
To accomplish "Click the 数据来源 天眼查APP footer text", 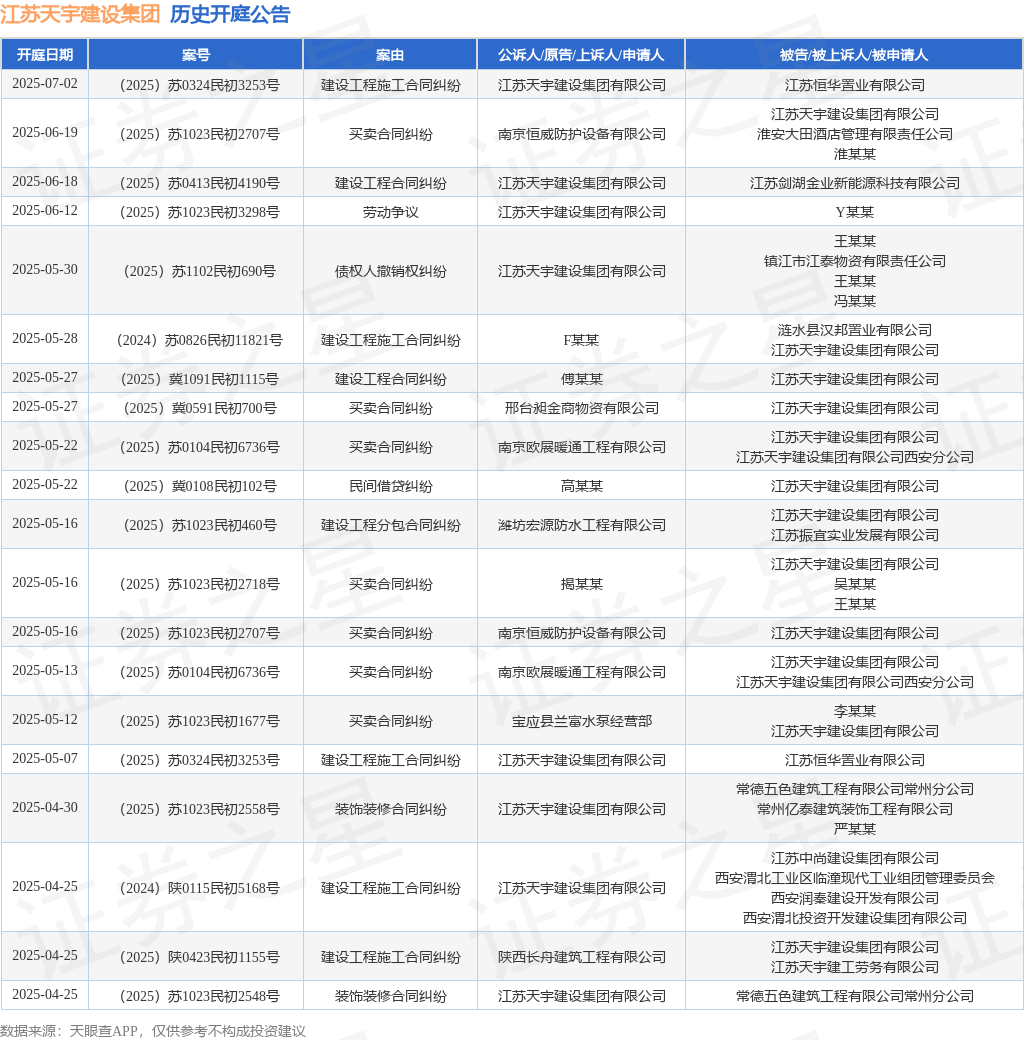I will click(x=153, y=1031).
